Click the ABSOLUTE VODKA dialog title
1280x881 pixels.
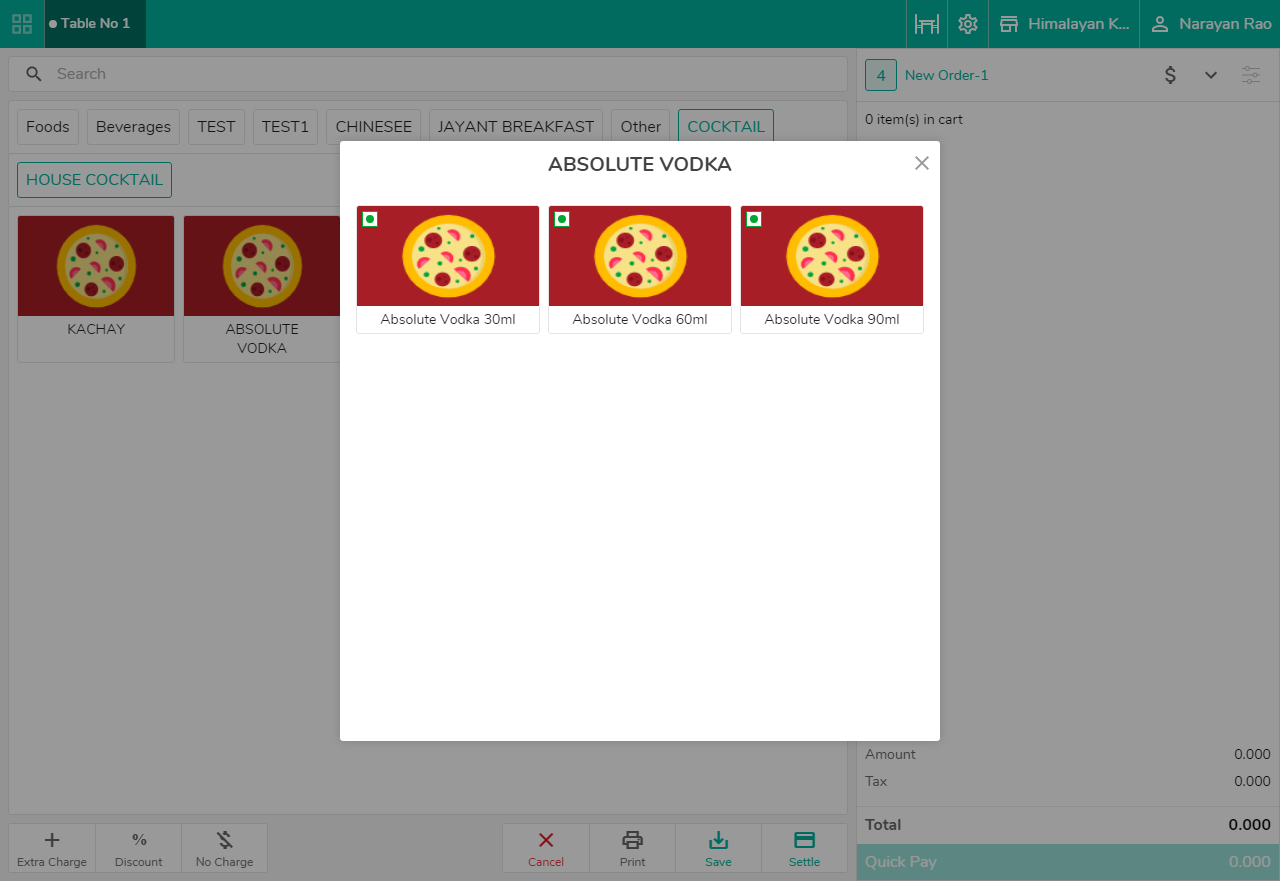[x=640, y=165]
